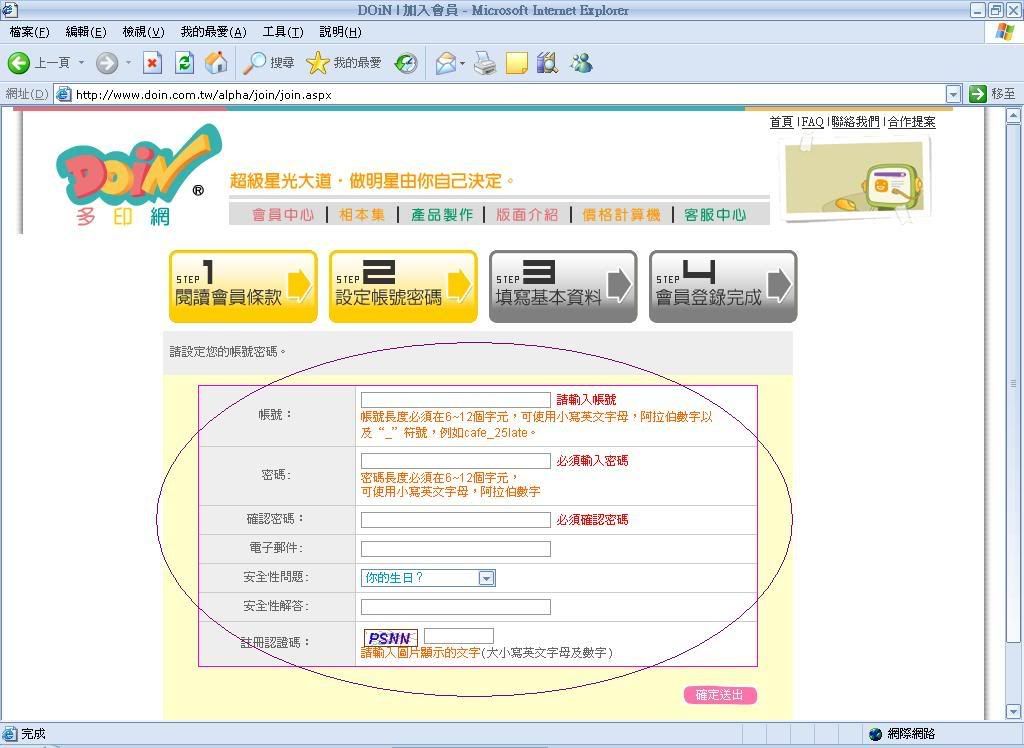Go to Home page icon
1024x748 pixels.
(x=215, y=63)
